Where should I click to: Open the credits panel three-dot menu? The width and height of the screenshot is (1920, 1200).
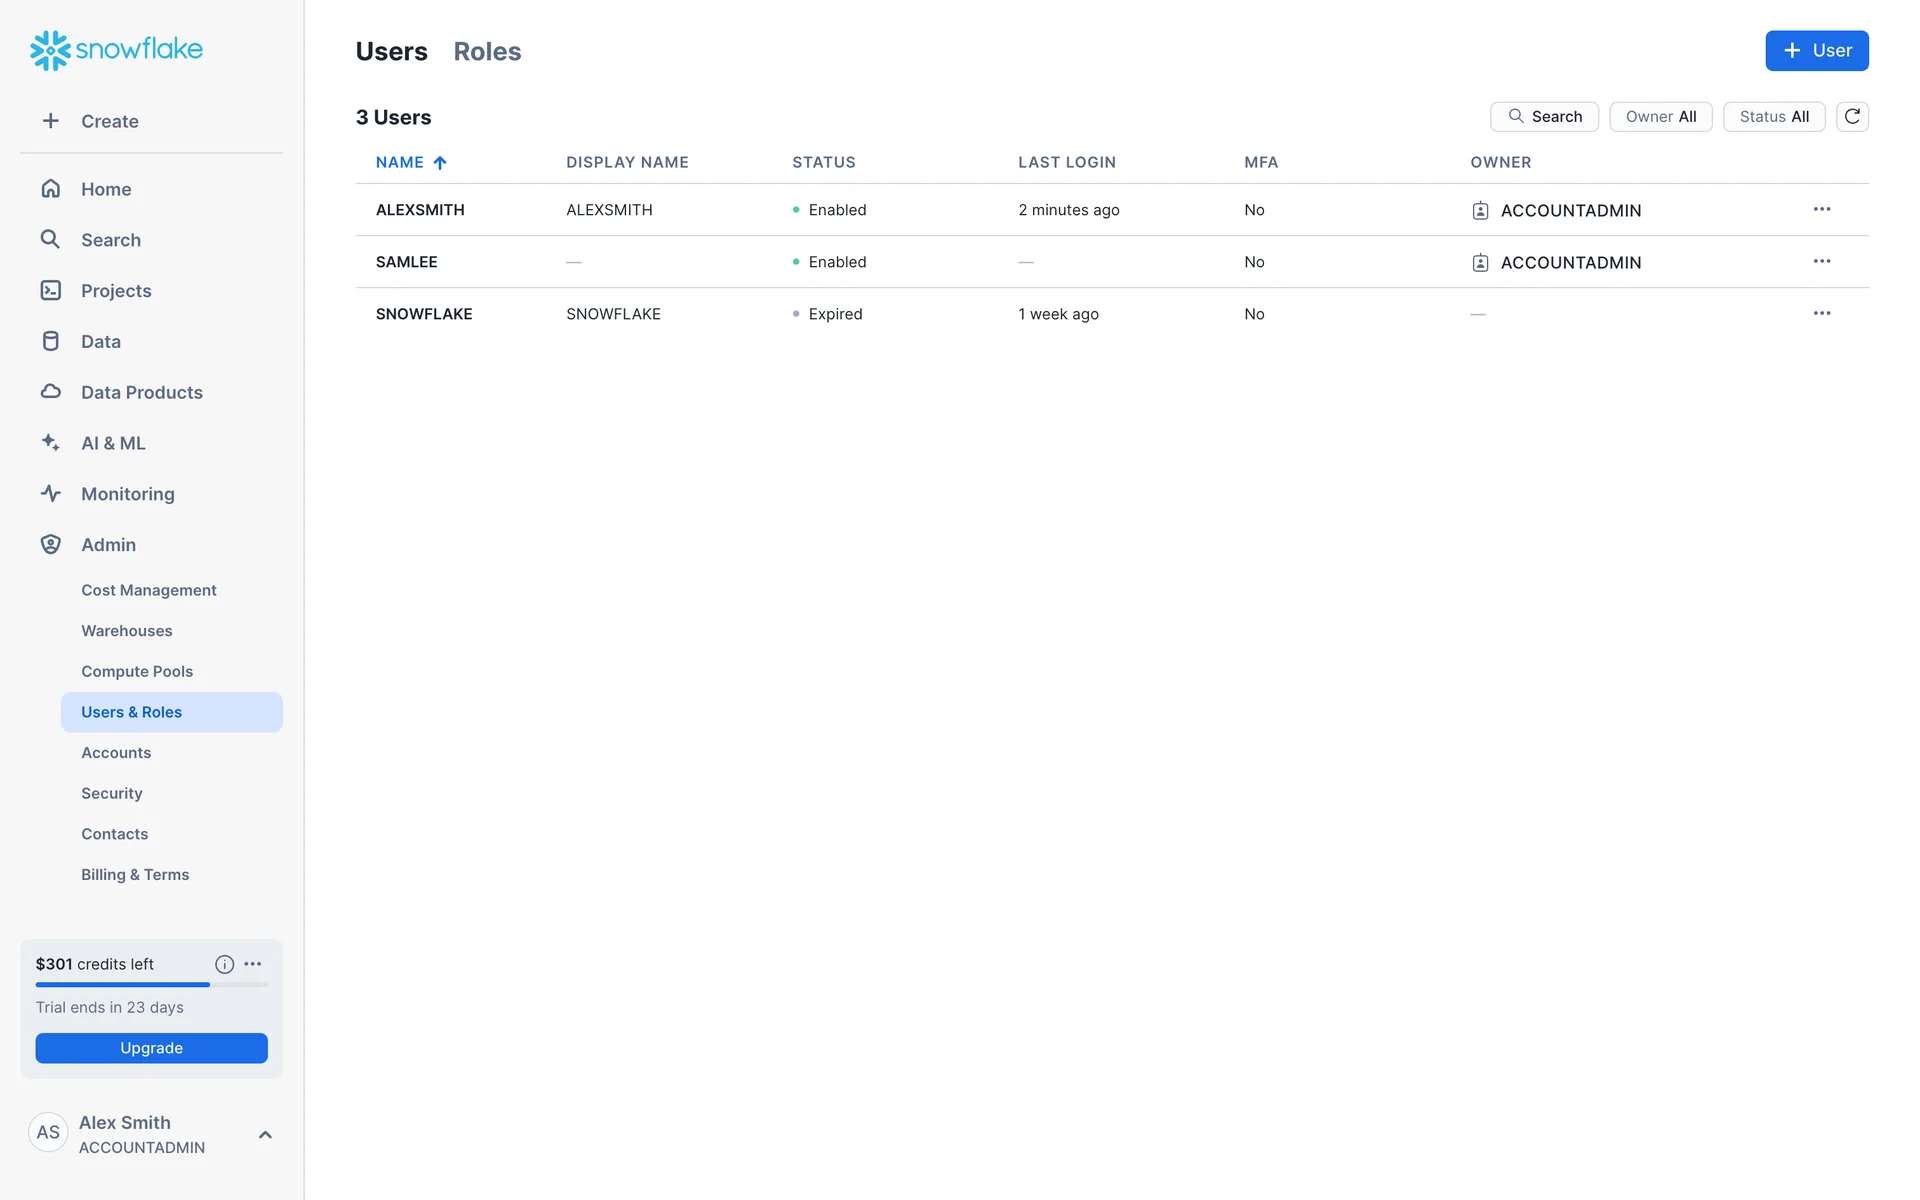[x=253, y=964]
